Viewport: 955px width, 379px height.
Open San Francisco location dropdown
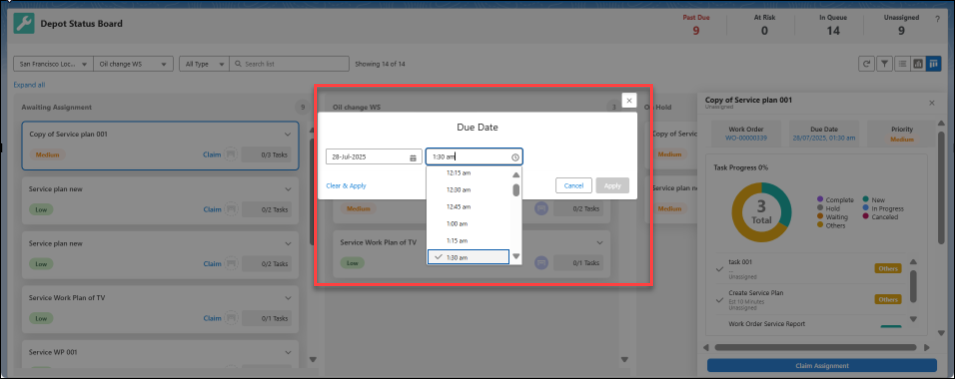coord(53,63)
